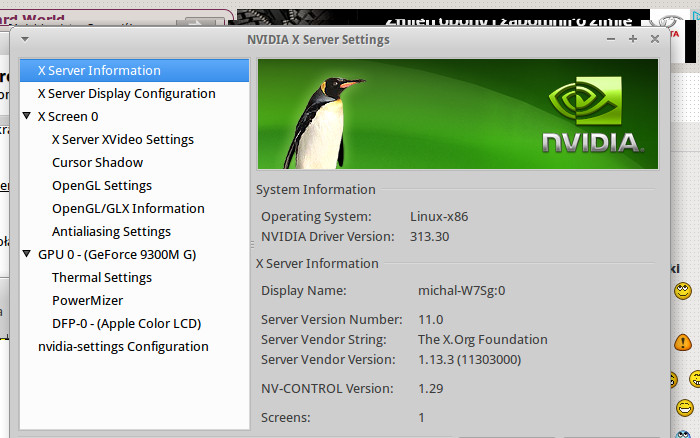Click the driver version value 313.30
This screenshot has height=438, width=700.
[x=429, y=237]
